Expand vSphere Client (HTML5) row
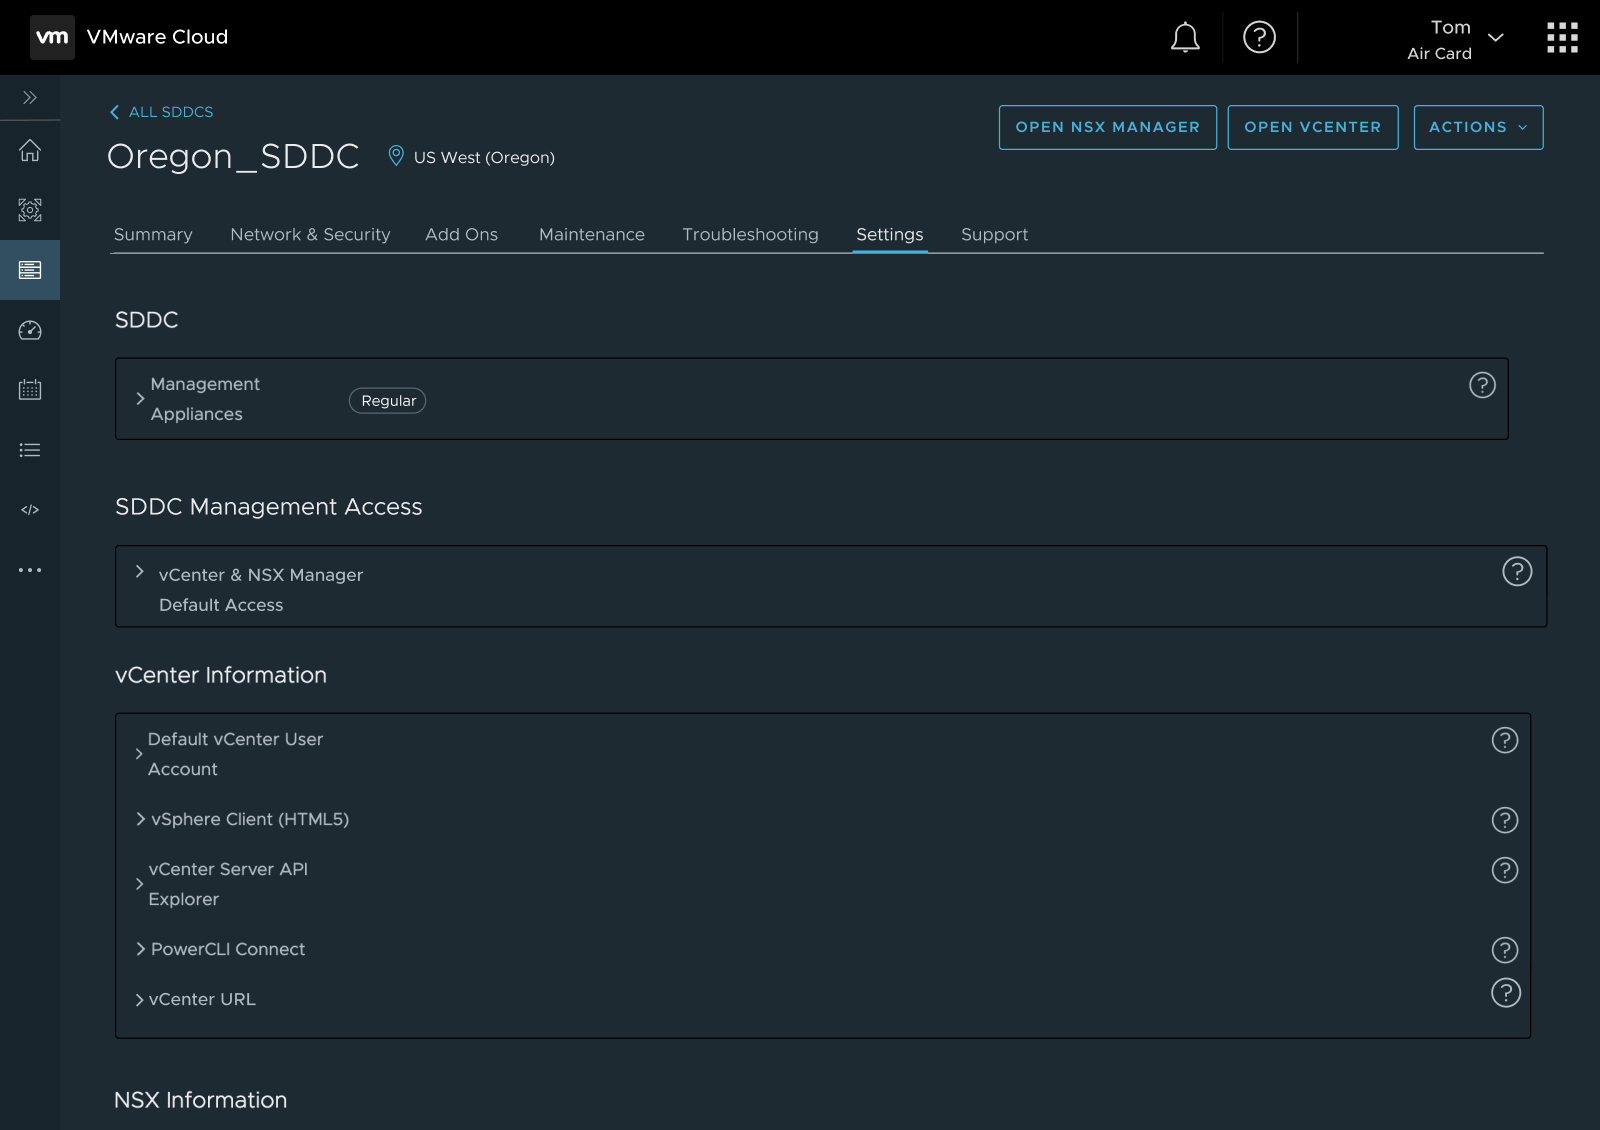 coord(141,819)
